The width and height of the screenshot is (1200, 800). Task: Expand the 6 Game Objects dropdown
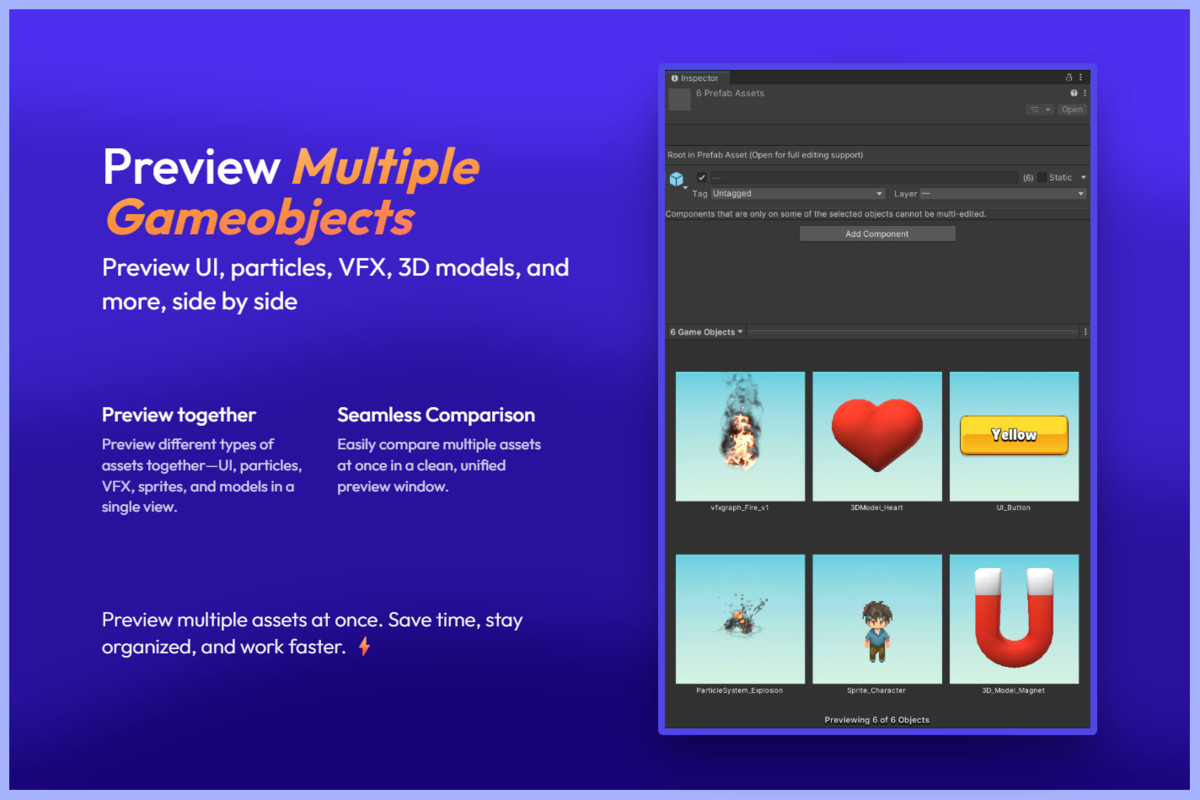click(x=707, y=331)
